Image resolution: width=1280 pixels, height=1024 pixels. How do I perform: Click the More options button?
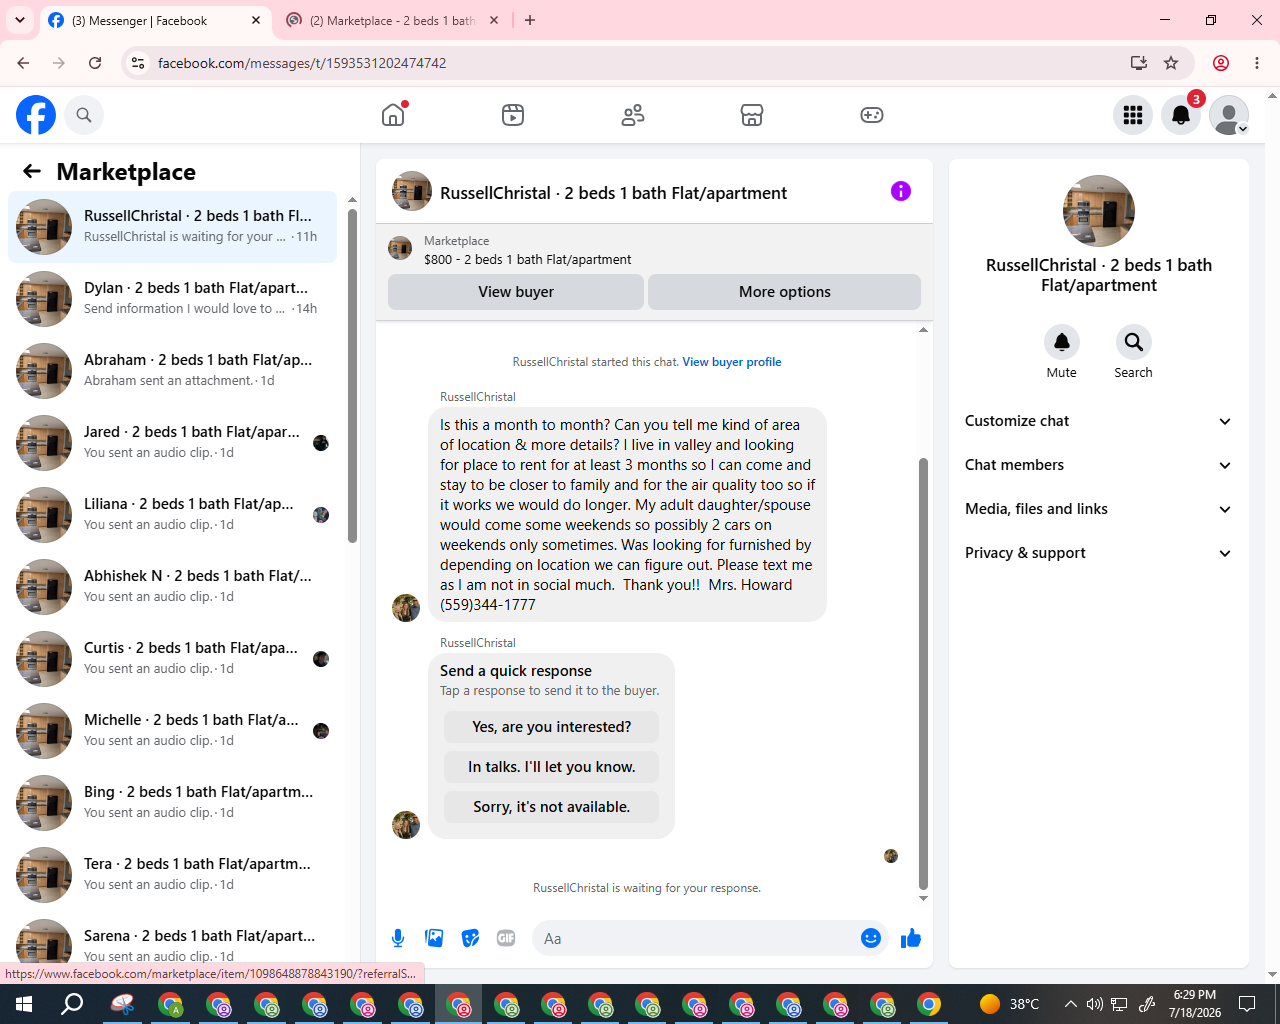[x=785, y=292]
